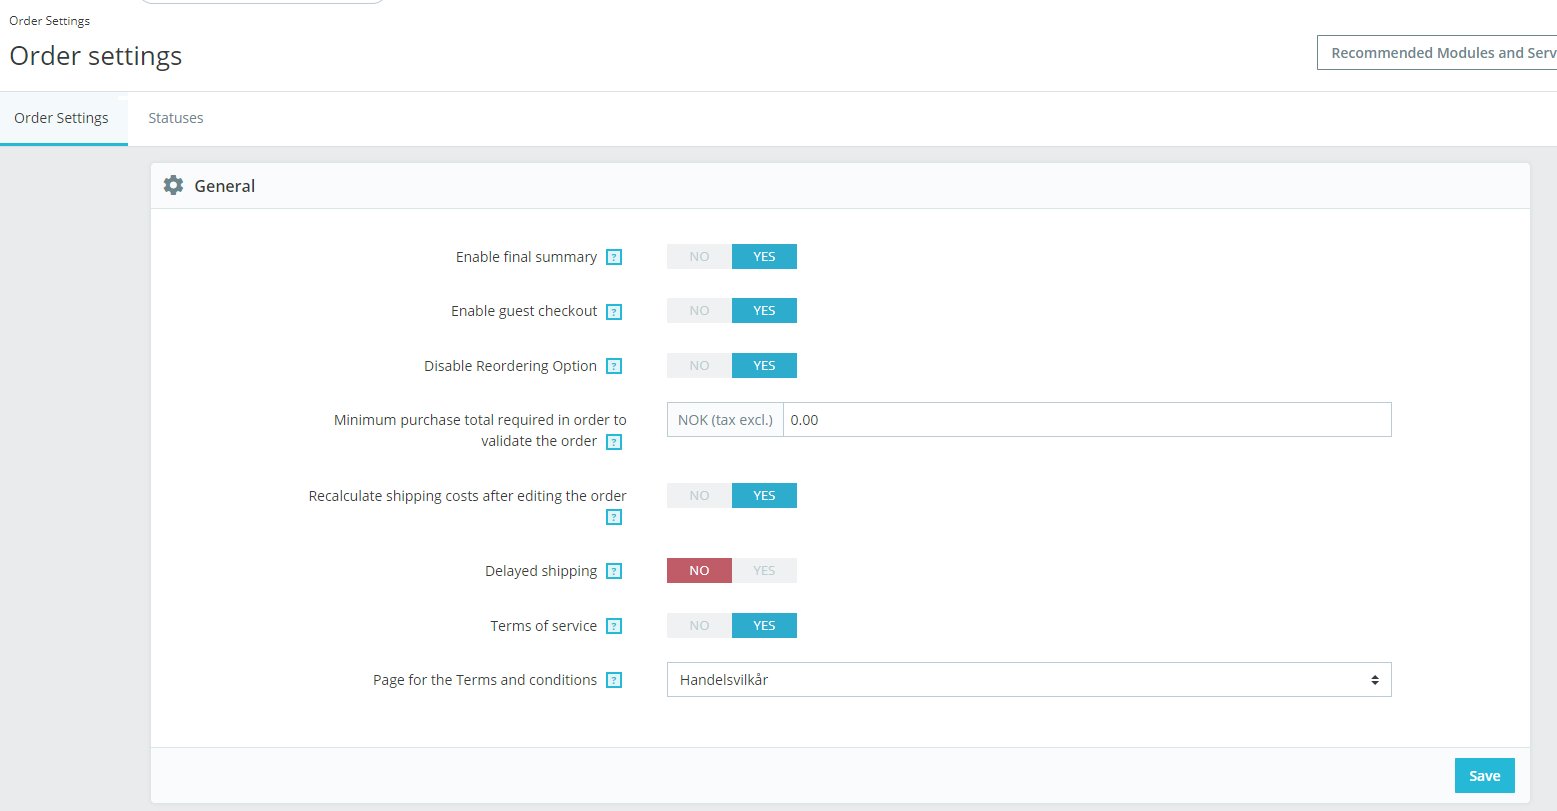Set Delayed shipping to YES
Screen dimensions: 1557x811
click(764, 571)
